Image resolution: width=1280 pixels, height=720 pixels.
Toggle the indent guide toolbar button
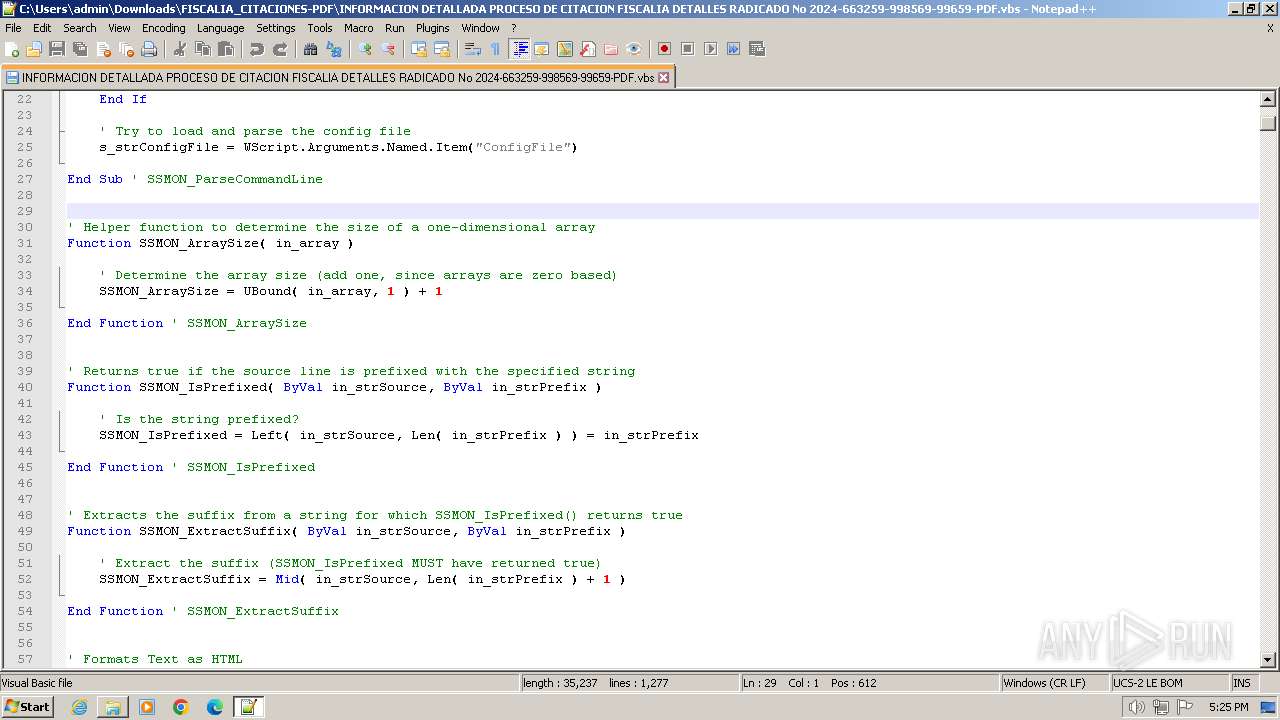pos(519,49)
